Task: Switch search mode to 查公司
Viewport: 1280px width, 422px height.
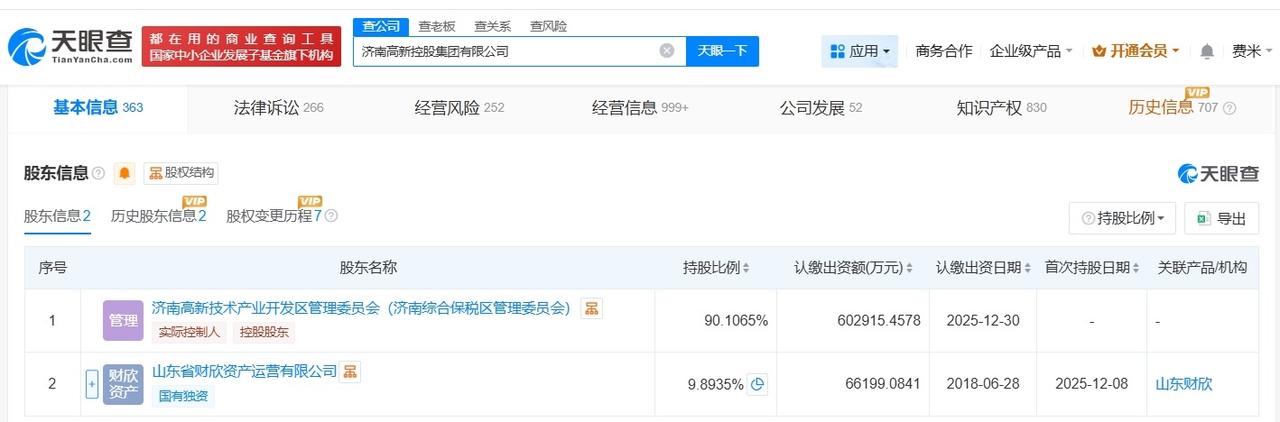Action: point(380,26)
